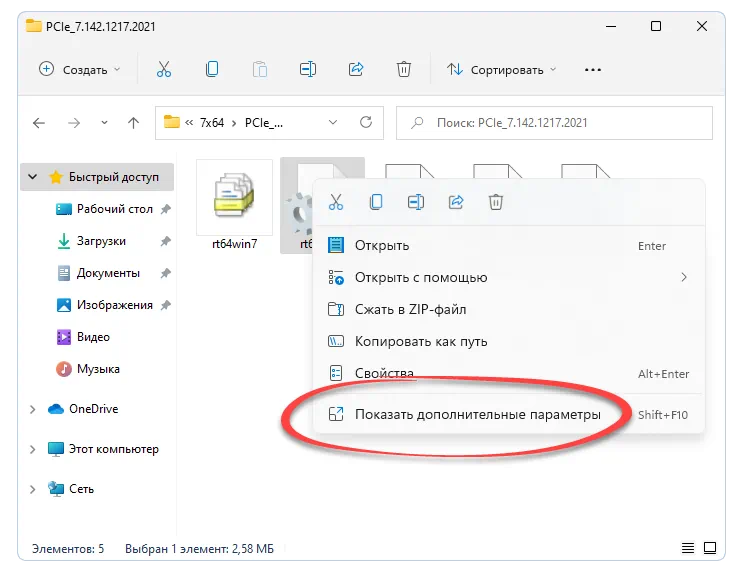Viewport: 739px width, 573px height.
Task: Open Изображения in the sidebar
Action: point(115,305)
